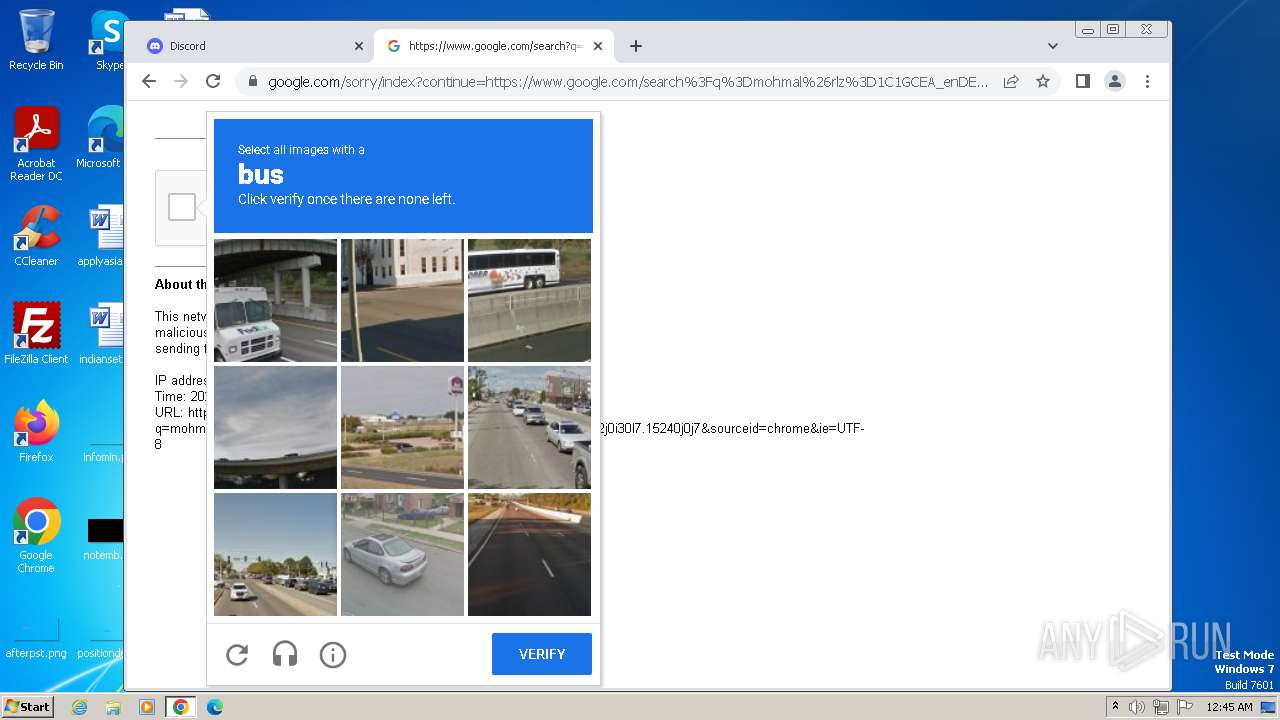View site information lock icon

pyautogui.click(x=253, y=82)
